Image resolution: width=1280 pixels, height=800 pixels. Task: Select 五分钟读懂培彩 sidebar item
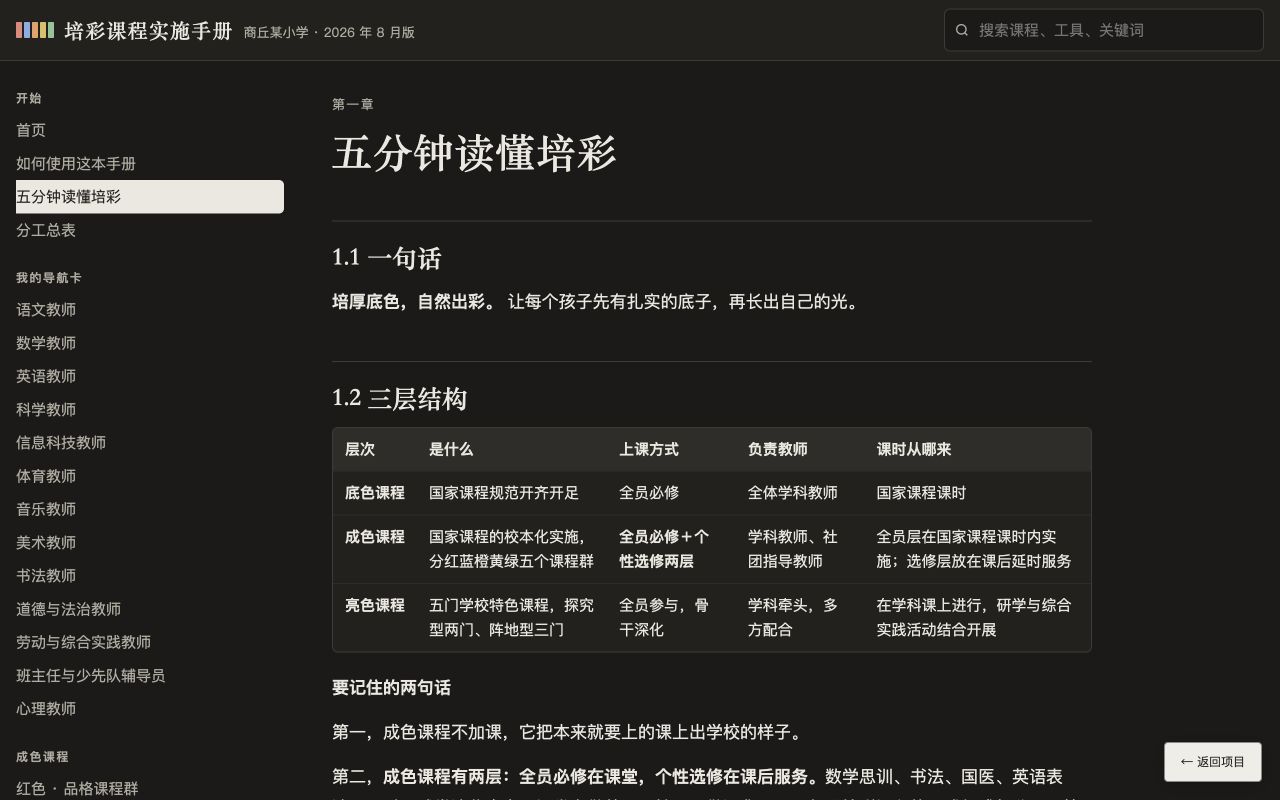click(x=150, y=197)
